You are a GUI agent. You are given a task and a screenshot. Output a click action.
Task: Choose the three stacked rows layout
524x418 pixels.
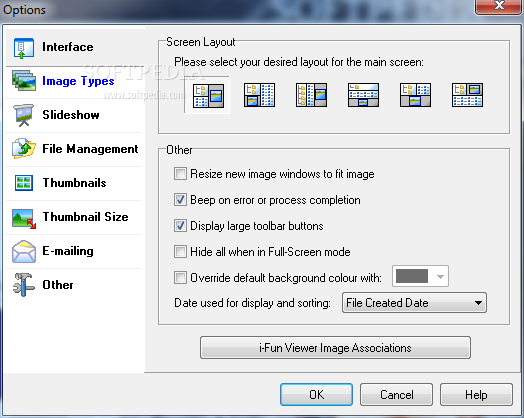(363, 95)
